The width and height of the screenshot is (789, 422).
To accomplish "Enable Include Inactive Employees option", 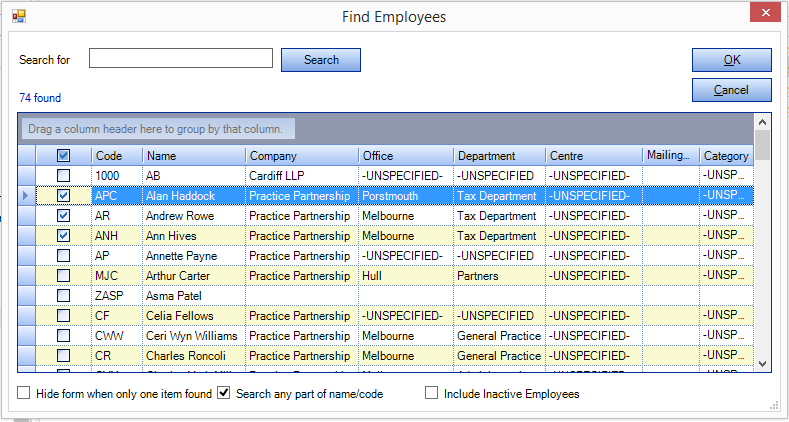I will coord(431,393).
